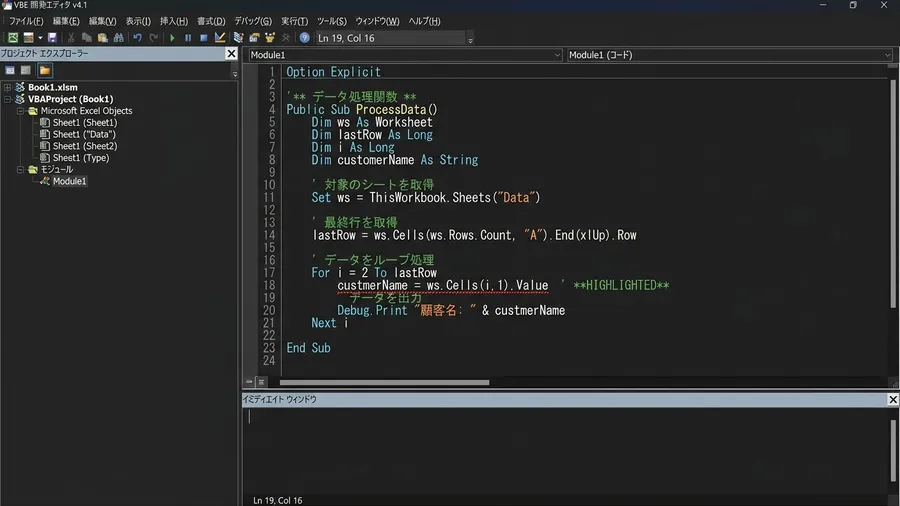Open the デバッグ(G) menu
Viewport: 900px width, 506px height.
(253, 21)
